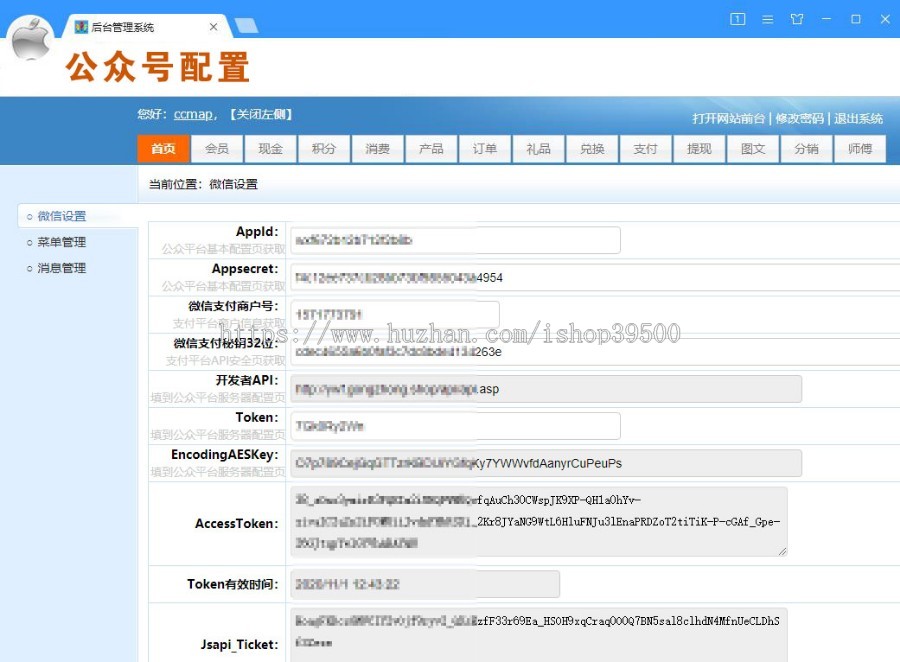
Task: Open the browser hamburger menu icon
Action: pos(767,20)
